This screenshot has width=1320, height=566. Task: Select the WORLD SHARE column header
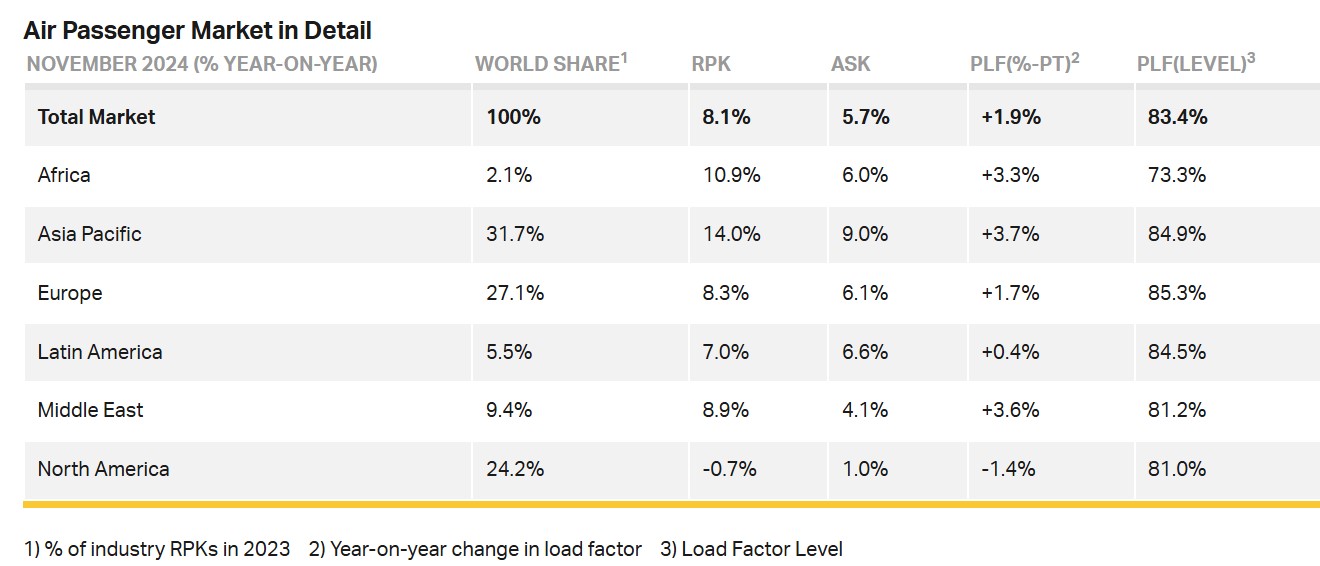click(x=550, y=63)
